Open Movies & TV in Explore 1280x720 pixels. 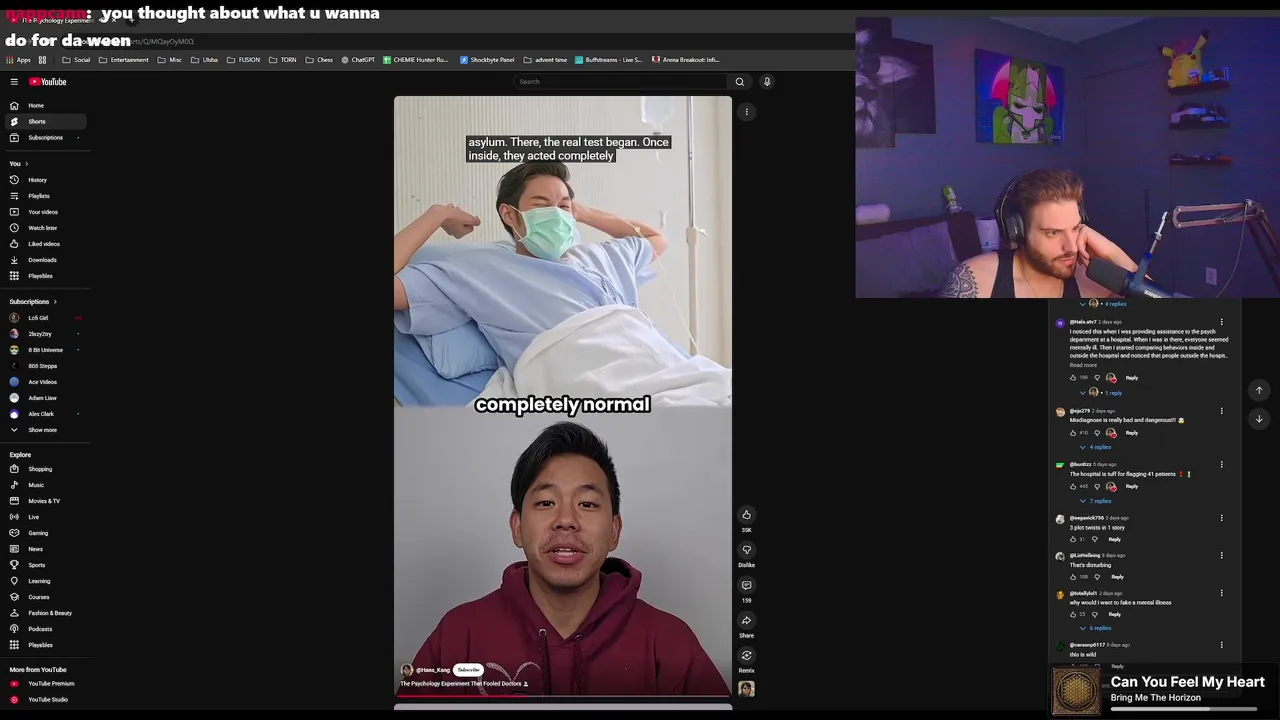click(44, 501)
